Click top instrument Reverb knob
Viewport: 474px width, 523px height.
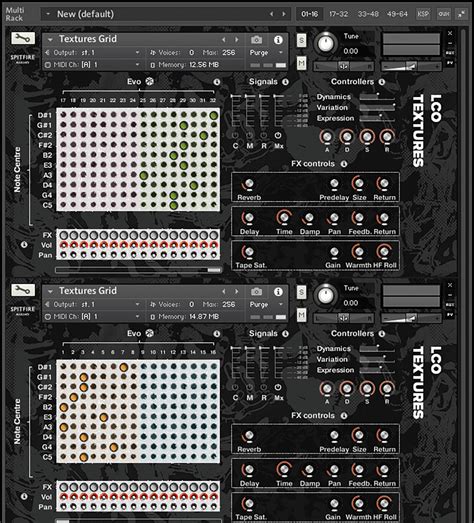[249, 184]
